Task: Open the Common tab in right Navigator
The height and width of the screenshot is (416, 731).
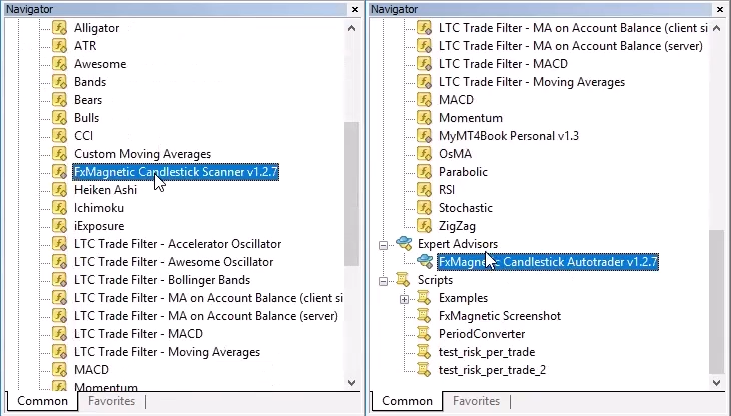Action: (x=408, y=401)
